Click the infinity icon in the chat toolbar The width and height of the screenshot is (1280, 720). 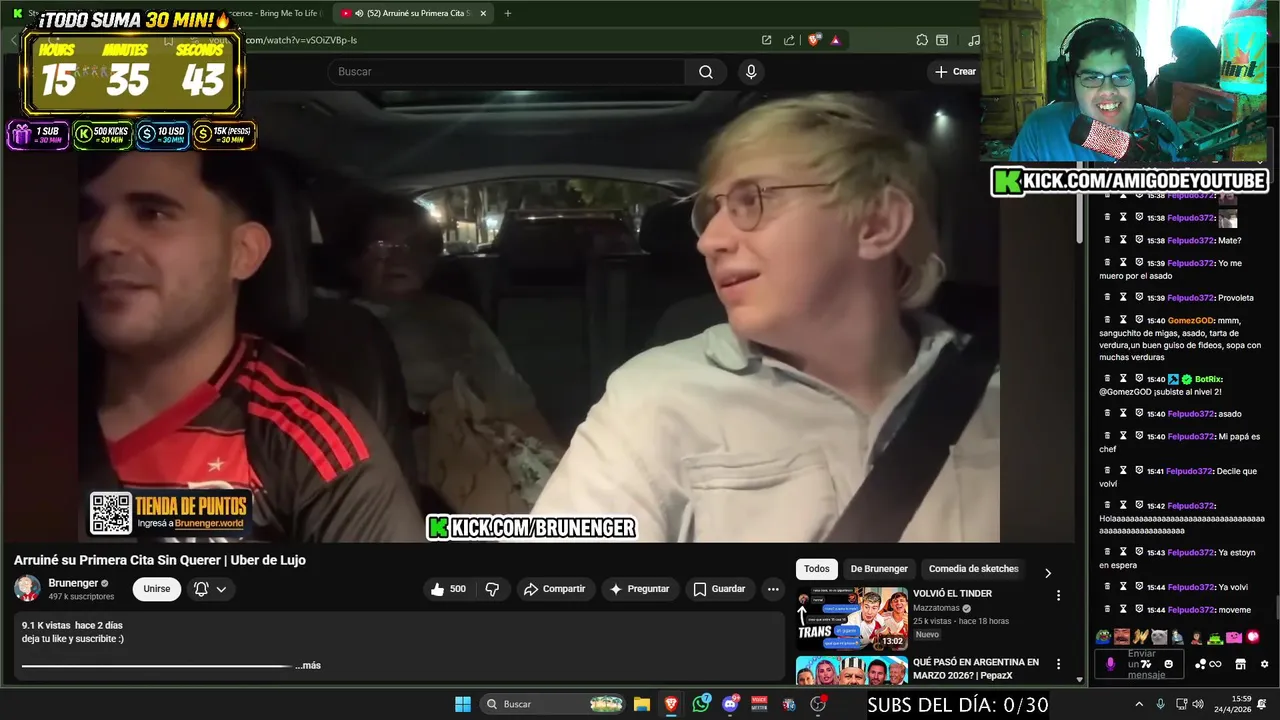[x=1215, y=664]
